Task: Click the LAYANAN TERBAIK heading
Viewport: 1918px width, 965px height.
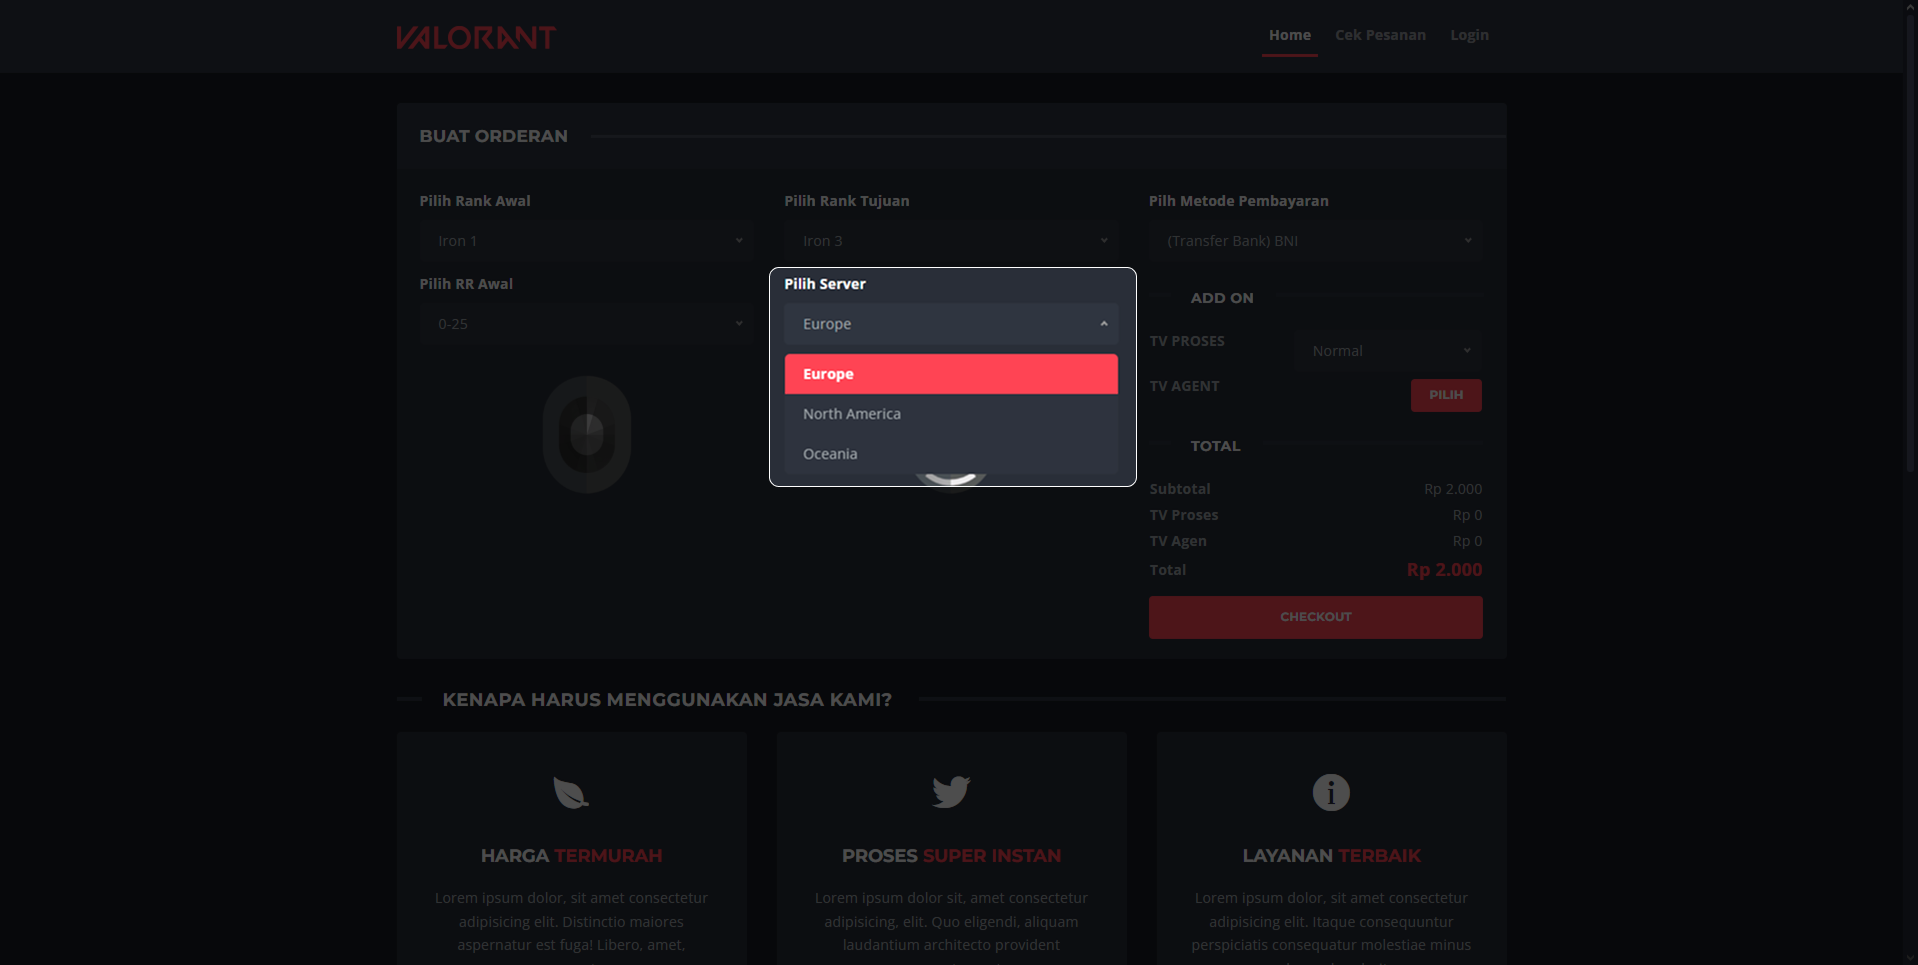Action: (x=1331, y=856)
